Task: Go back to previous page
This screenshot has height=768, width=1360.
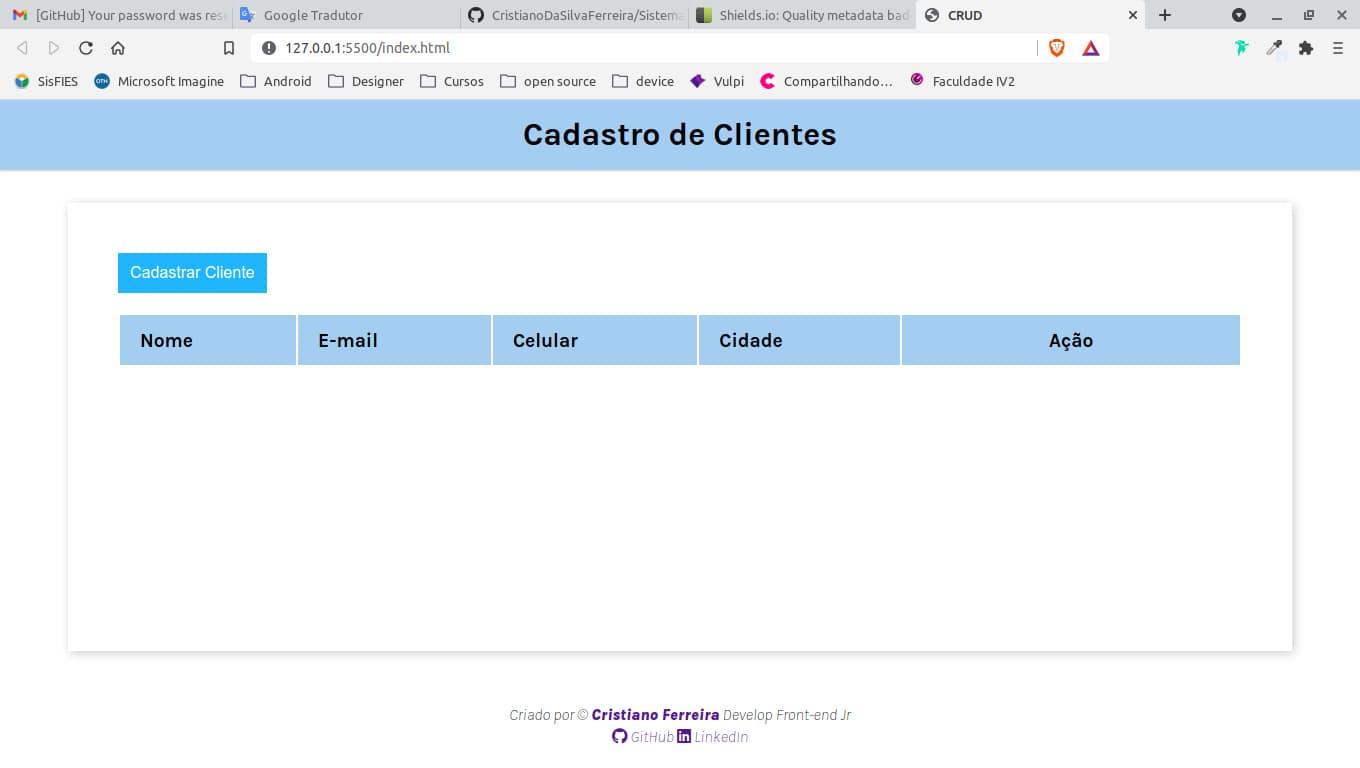Action: tap(22, 48)
